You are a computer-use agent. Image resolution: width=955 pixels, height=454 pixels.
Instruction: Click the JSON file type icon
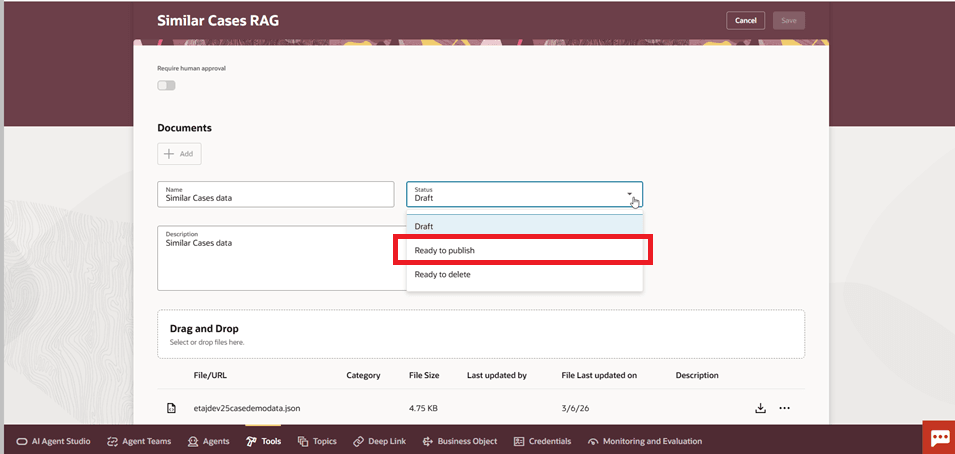pos(172,408)
